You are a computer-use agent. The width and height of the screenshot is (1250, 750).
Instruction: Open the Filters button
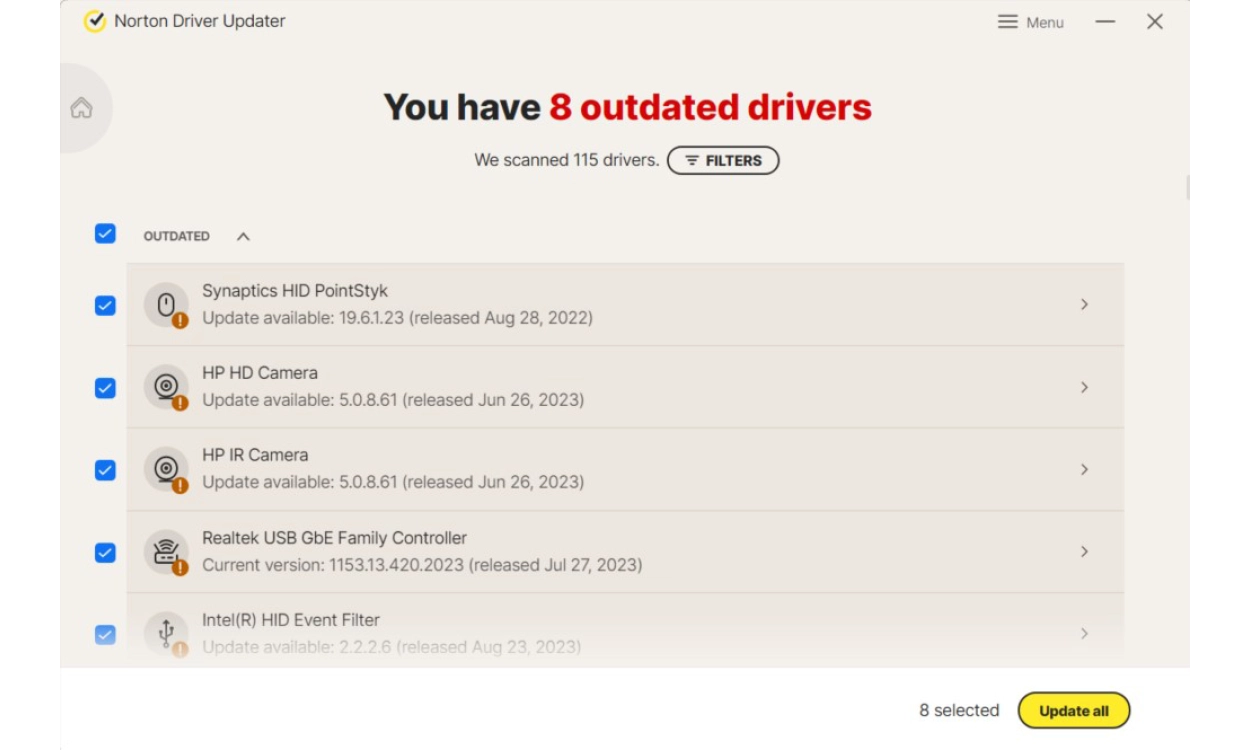click(723, 160)
